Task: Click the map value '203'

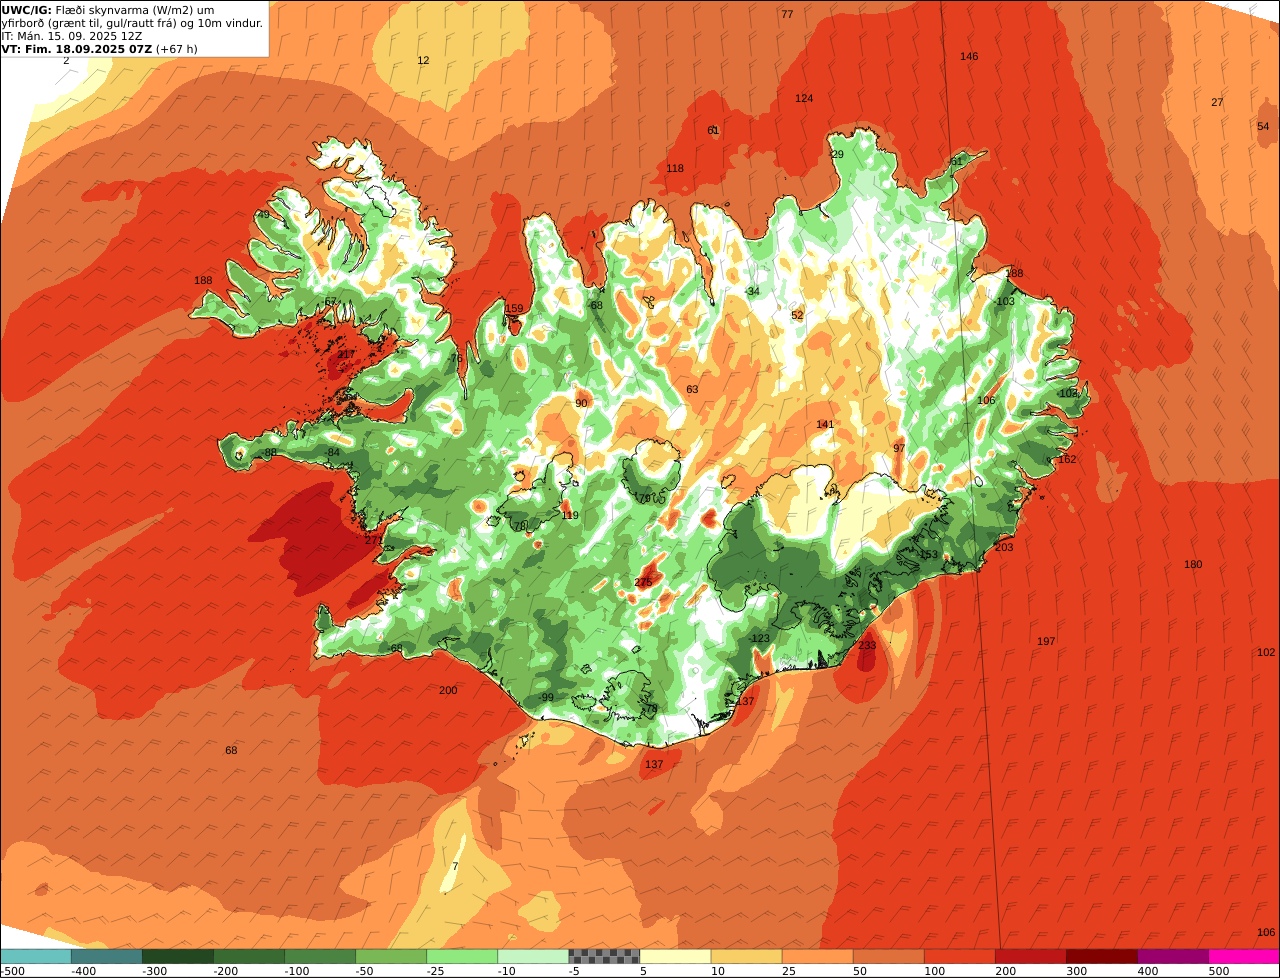Action: tap(1004, 547)
